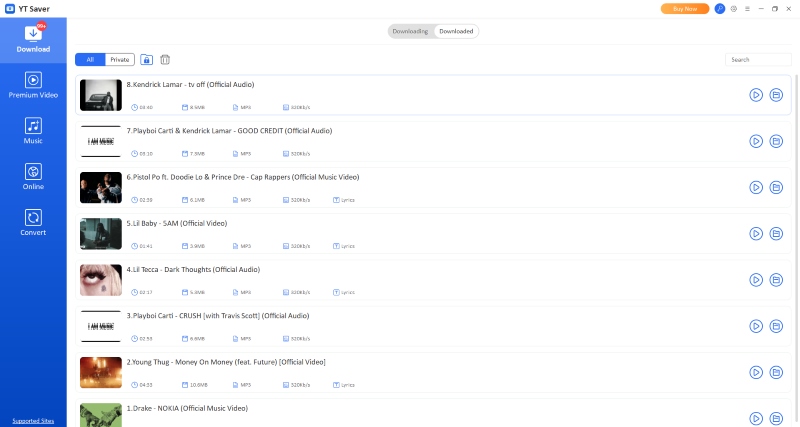Image resolution: width=800 pixels, height=427 pixels.
Task: Open the Download section in sidebar
Action: click(33, 40)
